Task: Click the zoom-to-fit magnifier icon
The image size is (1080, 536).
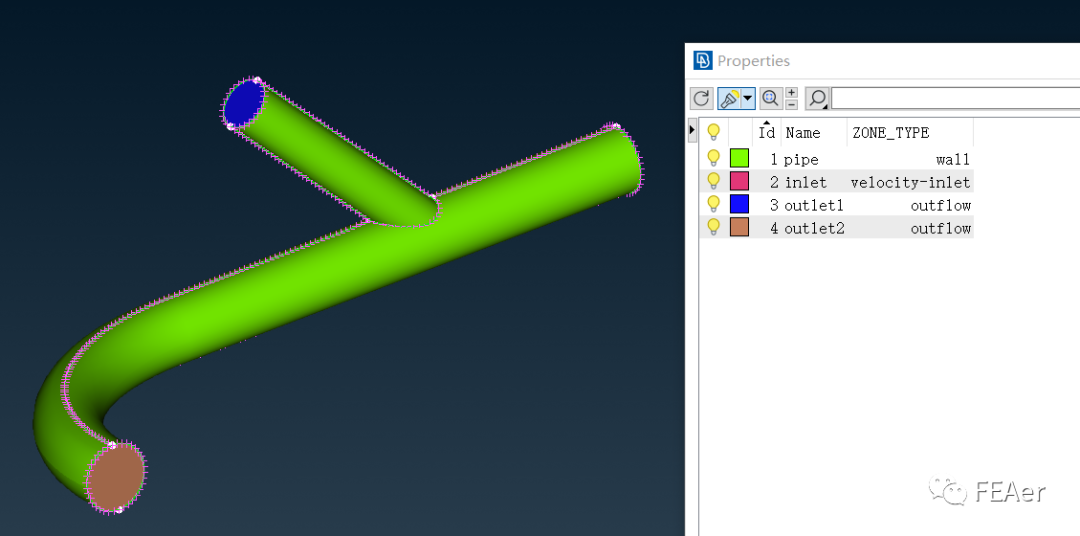Action: coord(771,99)
